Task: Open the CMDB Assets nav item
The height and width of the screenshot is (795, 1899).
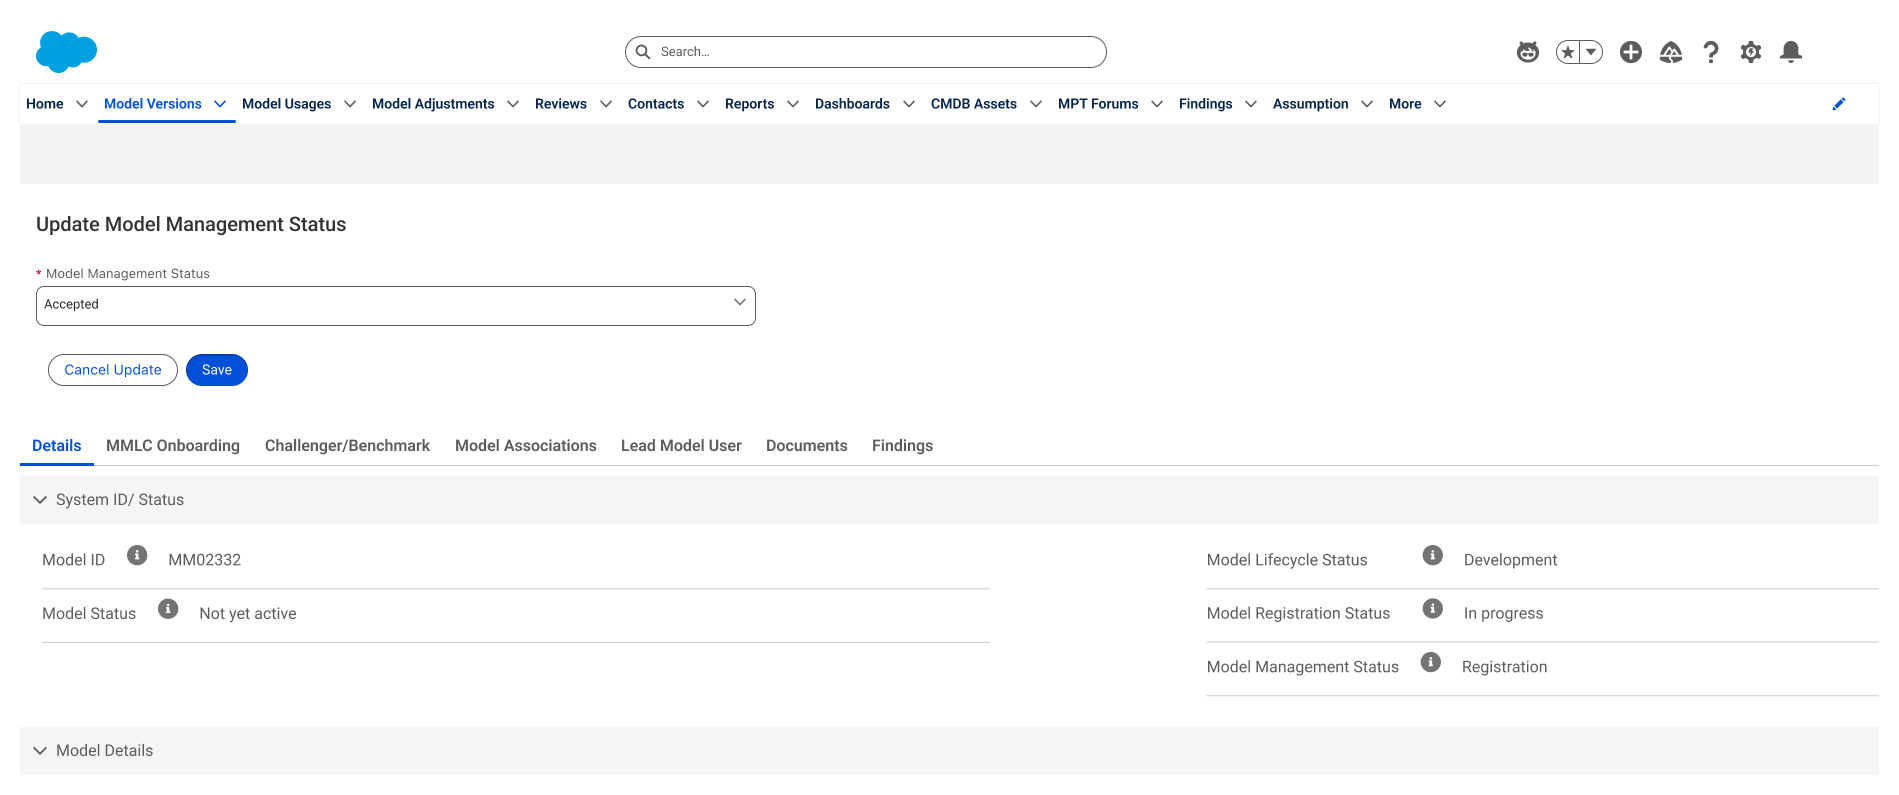Action: (x=974, y=104)
